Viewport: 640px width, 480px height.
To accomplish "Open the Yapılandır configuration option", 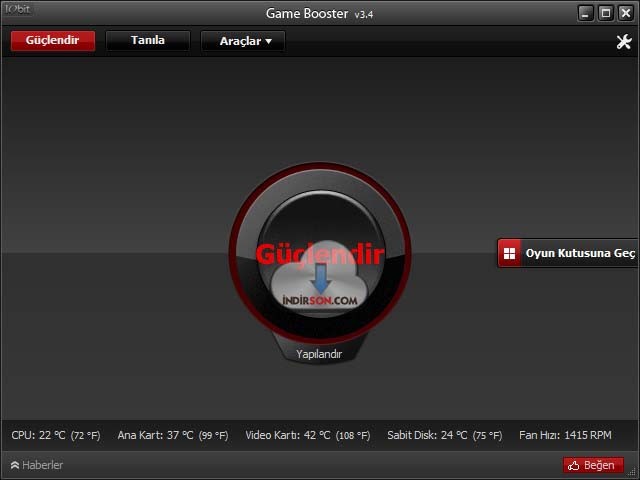I will (x=319, y=354).
